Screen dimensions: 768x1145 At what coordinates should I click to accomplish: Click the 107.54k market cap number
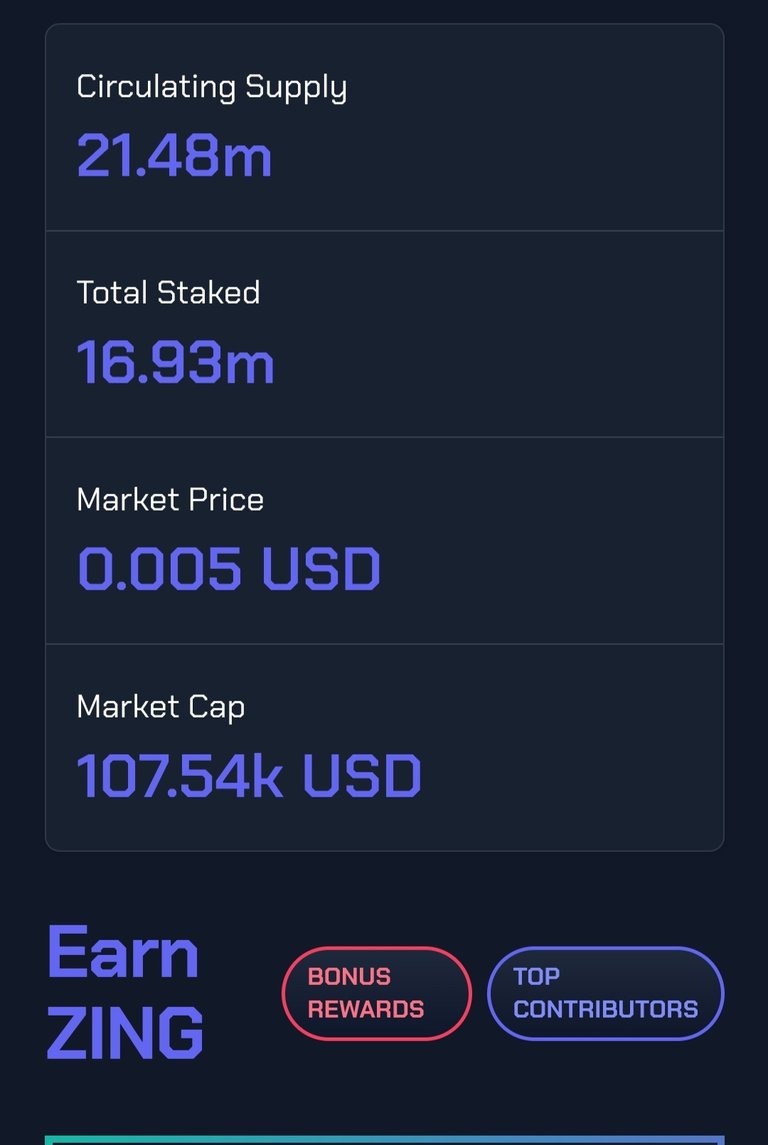point(180,776)
